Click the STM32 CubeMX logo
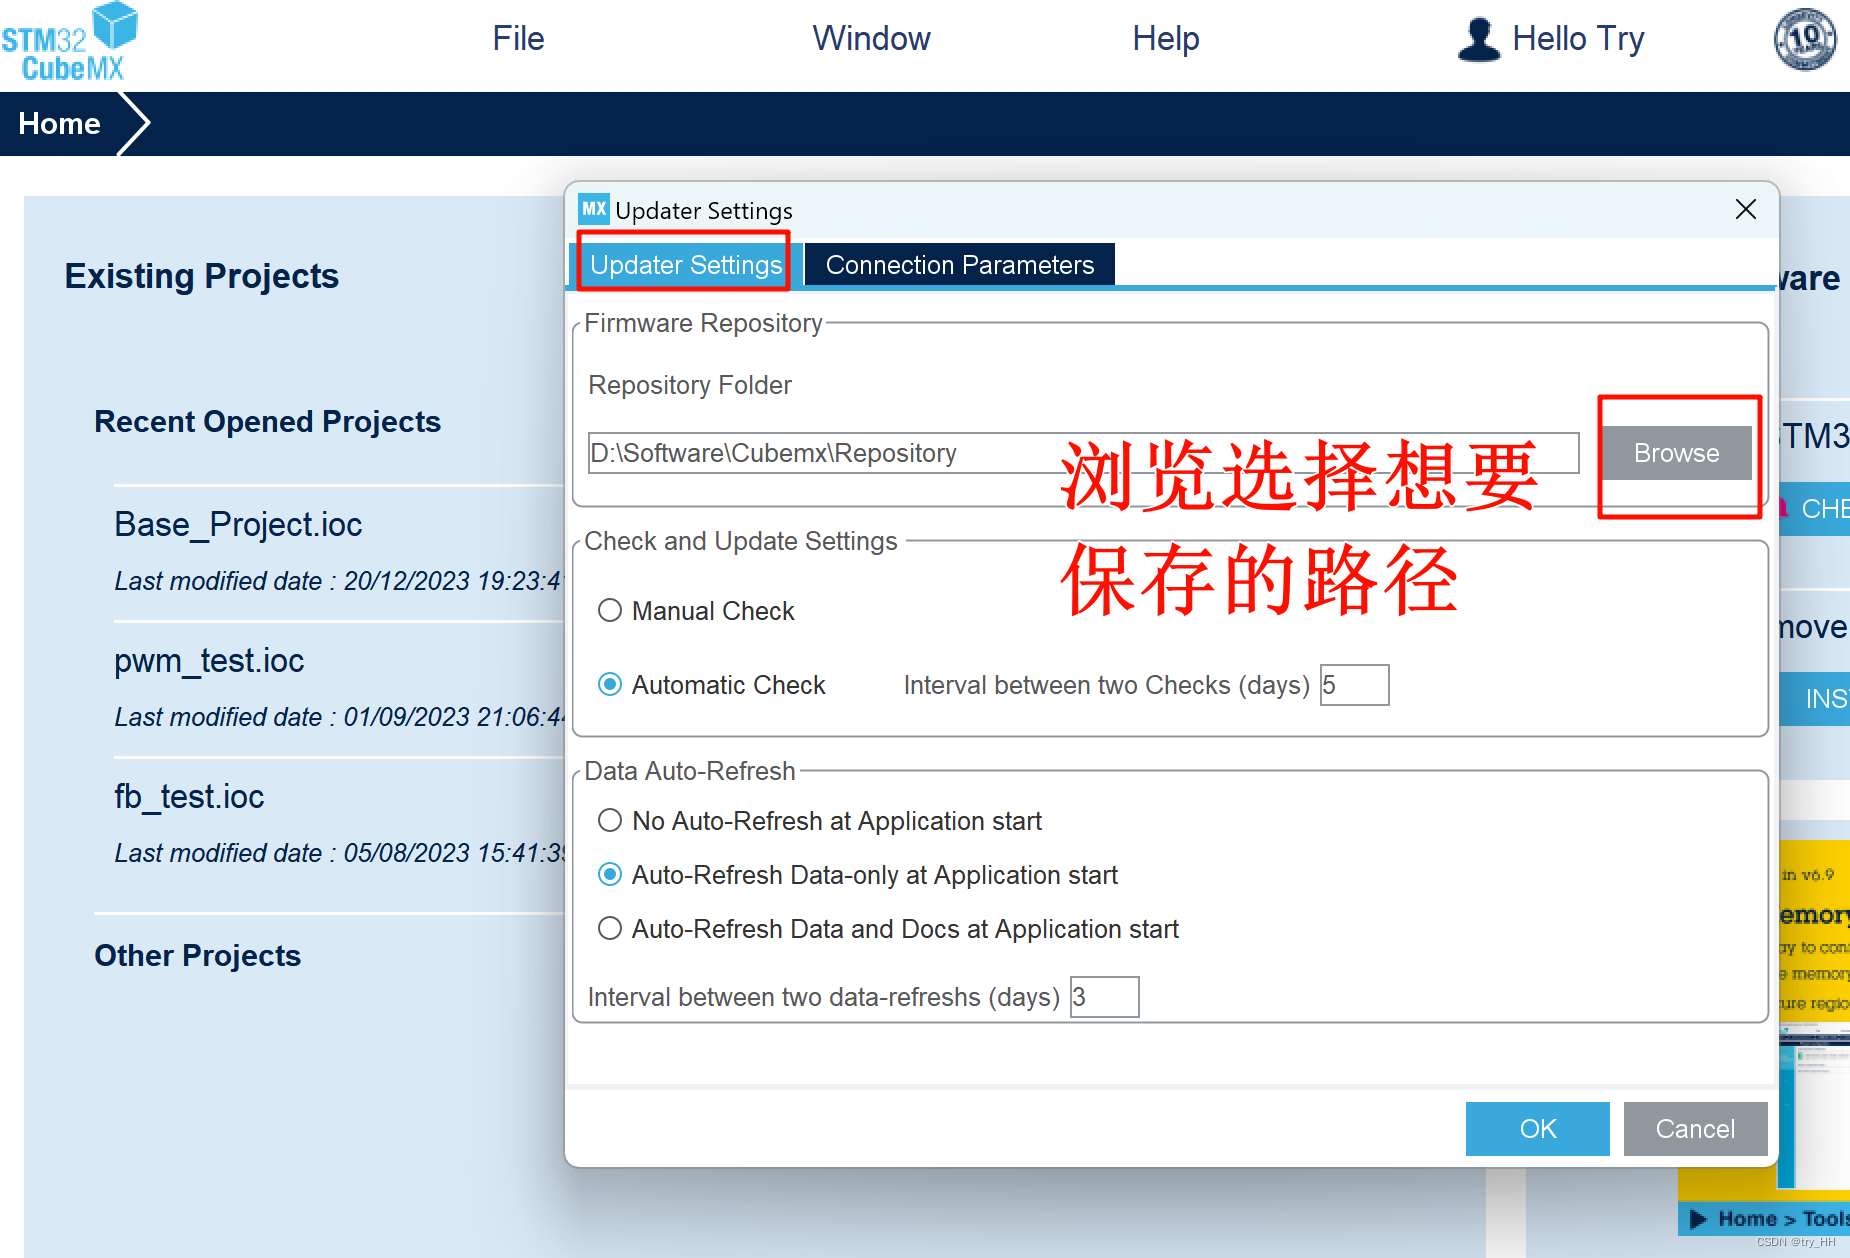The image size is (1850, 1258). pos(69,42)
